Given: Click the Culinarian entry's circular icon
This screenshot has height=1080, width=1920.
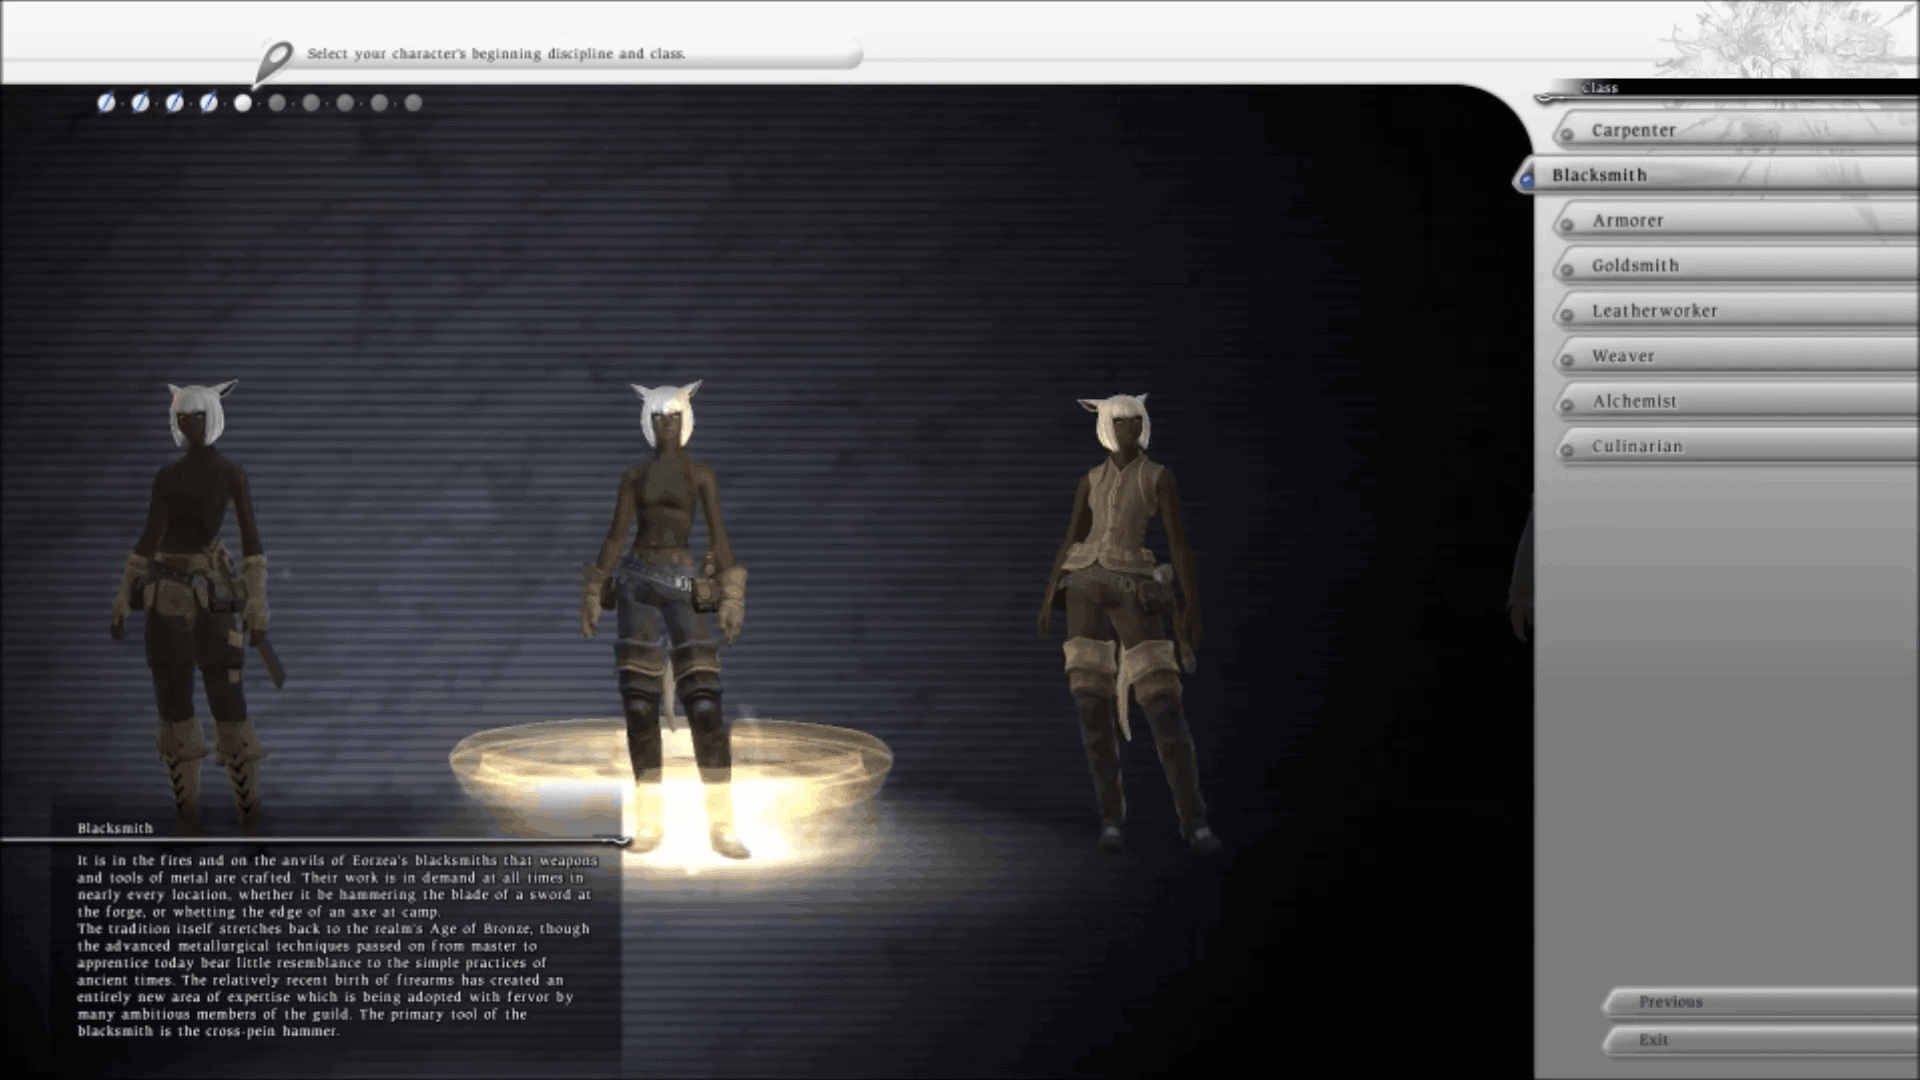Looking at the screenshot, I should [1566, 447].
